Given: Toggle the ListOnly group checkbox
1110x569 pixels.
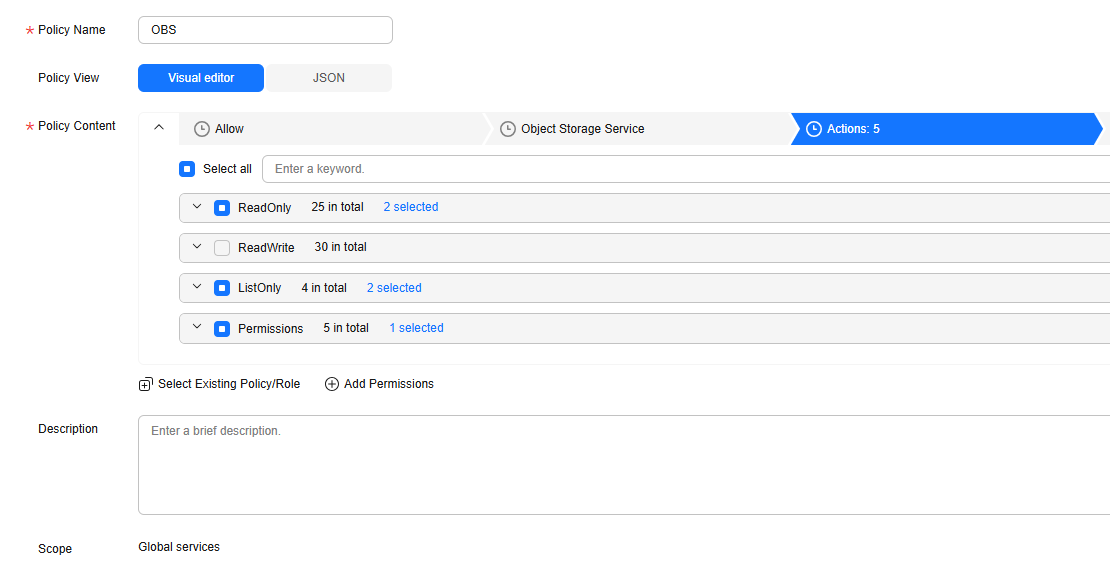Looking at the screenshot, I should coord(222,288).
